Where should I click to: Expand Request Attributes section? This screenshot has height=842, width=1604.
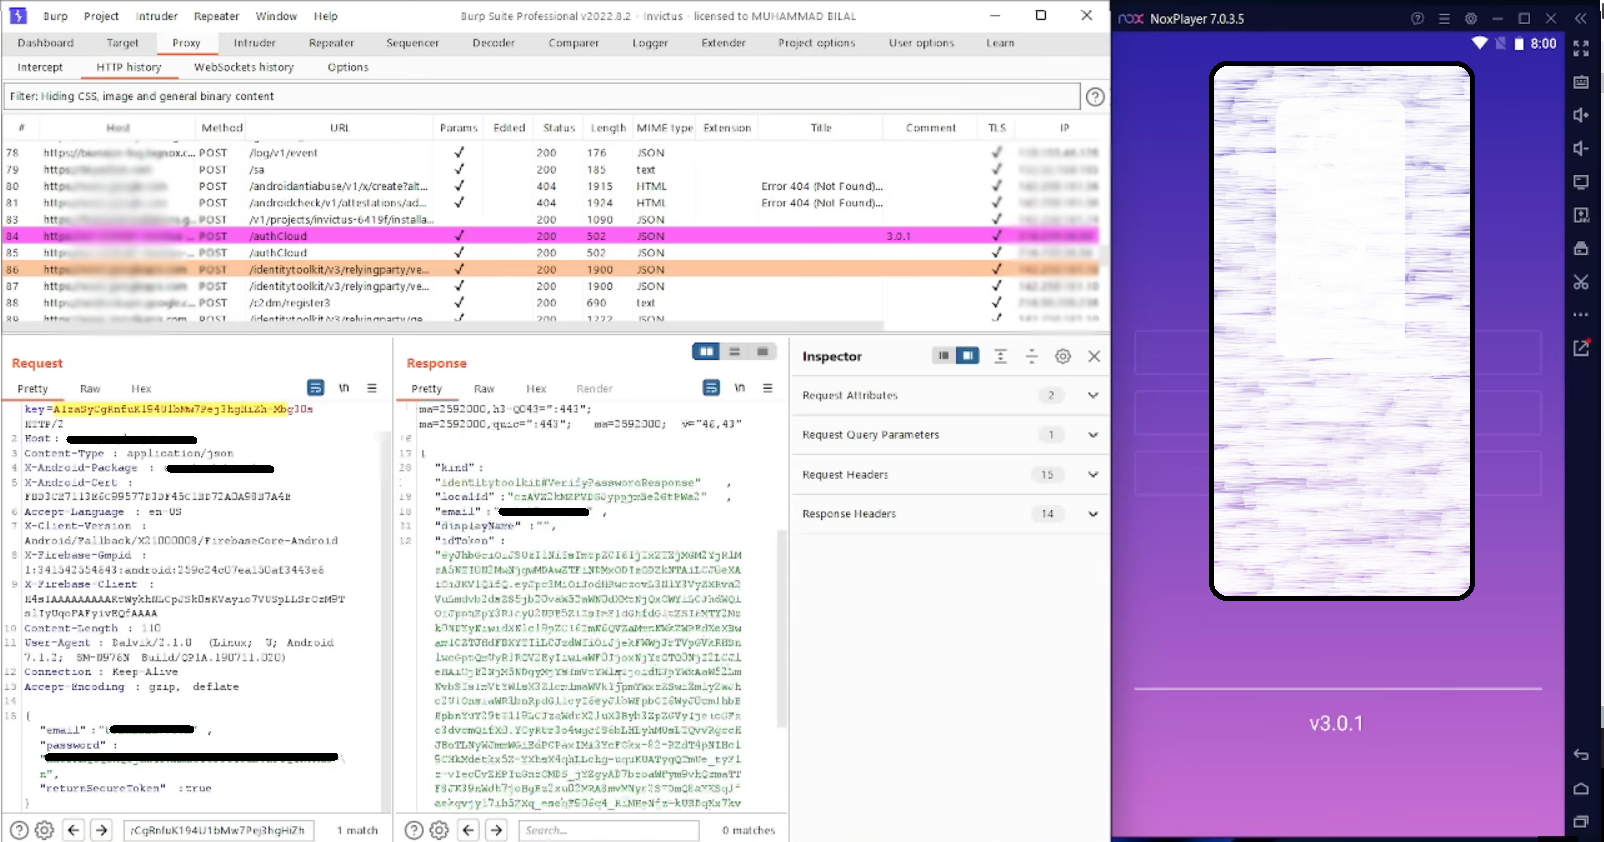[1093, 395]
